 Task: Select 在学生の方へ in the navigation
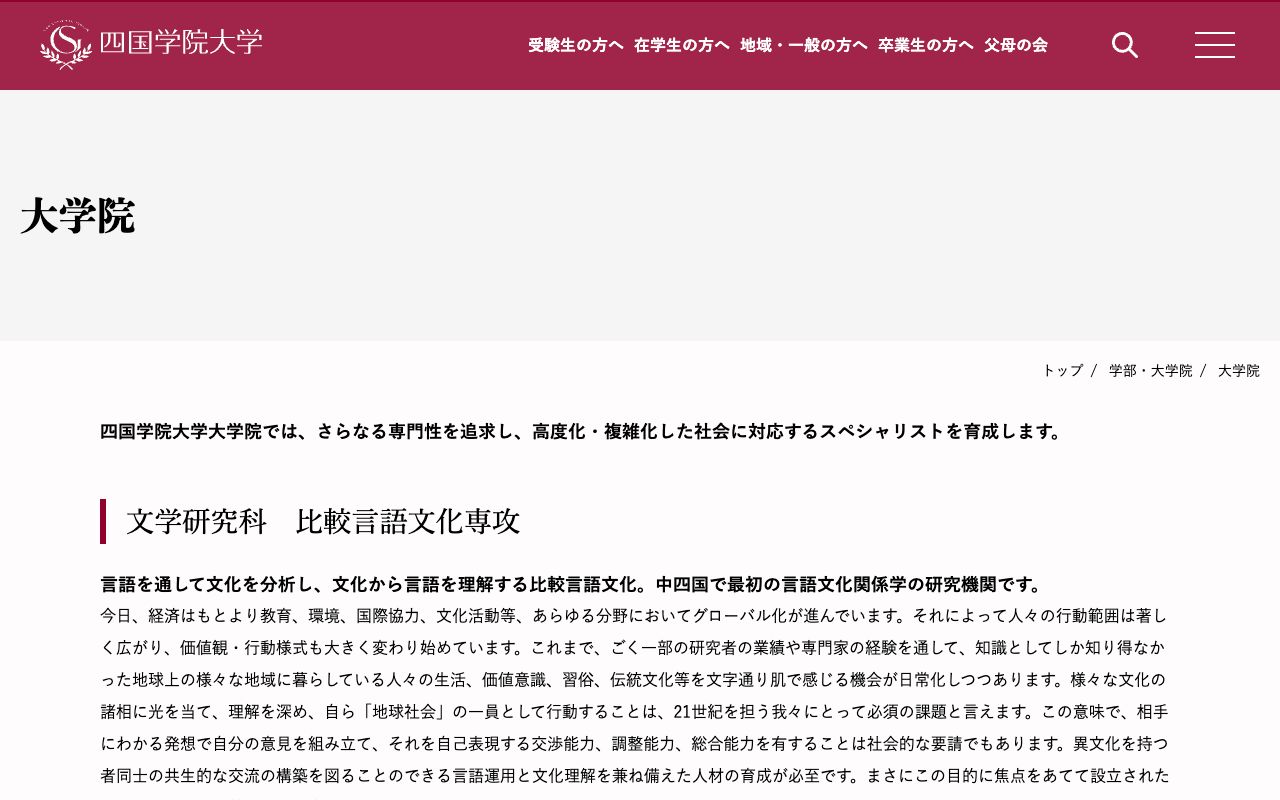click(681, 44)
